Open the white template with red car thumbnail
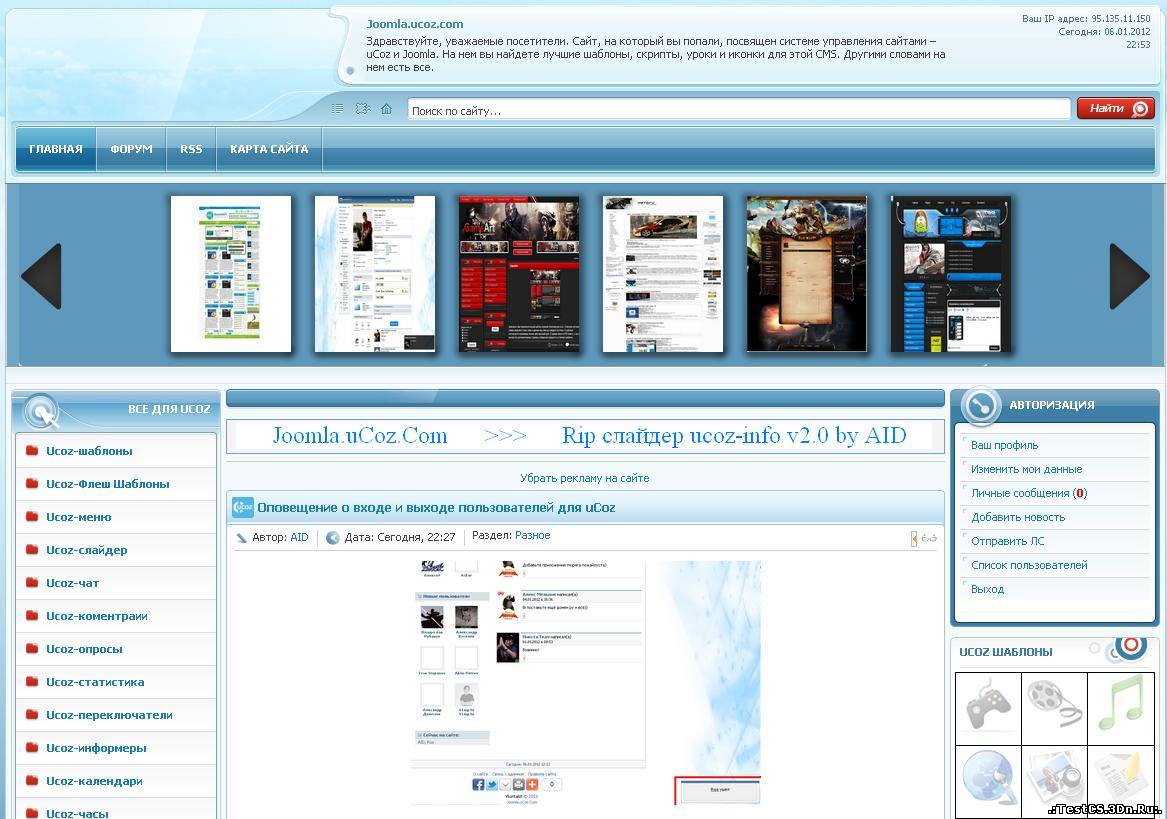The image size is (1167, 819). point(663,274)
